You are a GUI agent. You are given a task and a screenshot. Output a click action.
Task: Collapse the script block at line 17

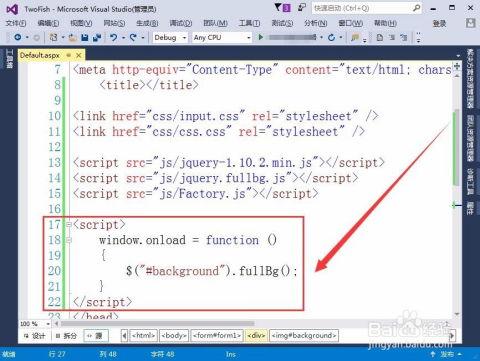[x=69, y=225]
